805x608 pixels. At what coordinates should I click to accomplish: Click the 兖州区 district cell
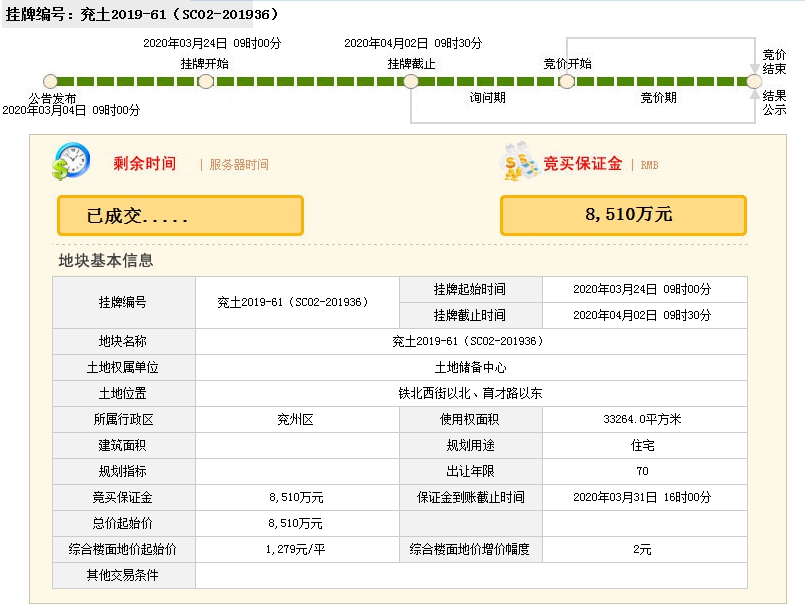(x=296, y=420)
